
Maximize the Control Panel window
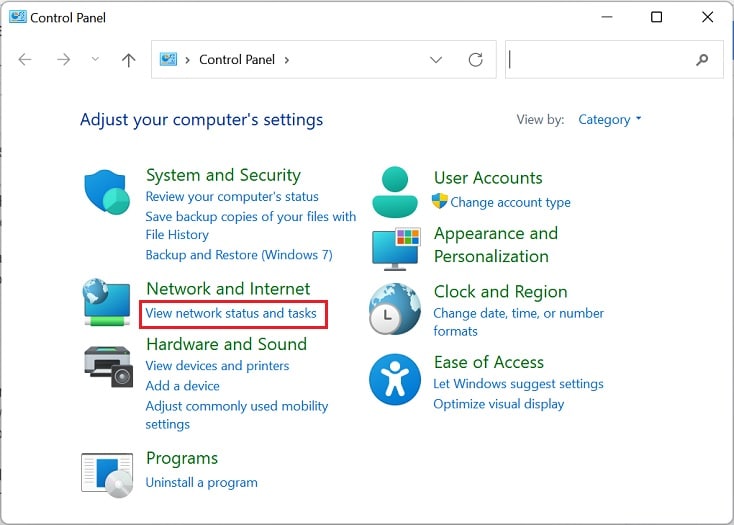point(656,17)
